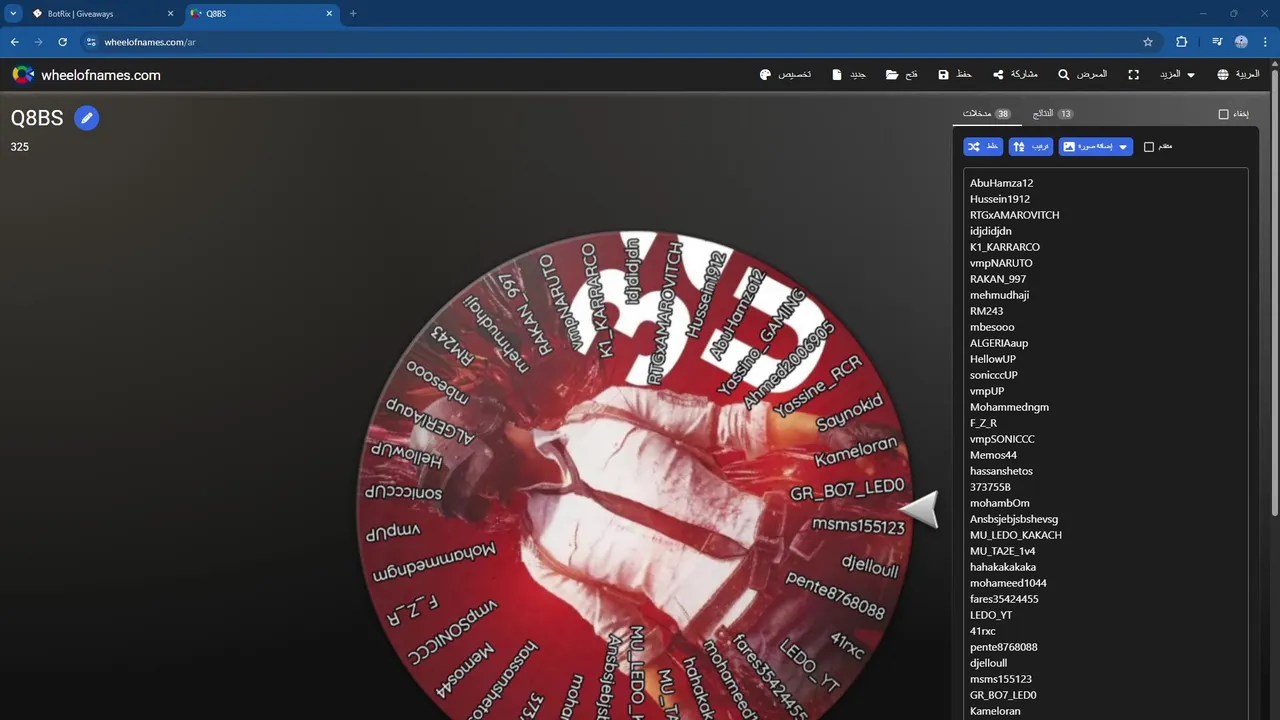Open a new browser tab

pyautogui.click(x=353, y=14)
